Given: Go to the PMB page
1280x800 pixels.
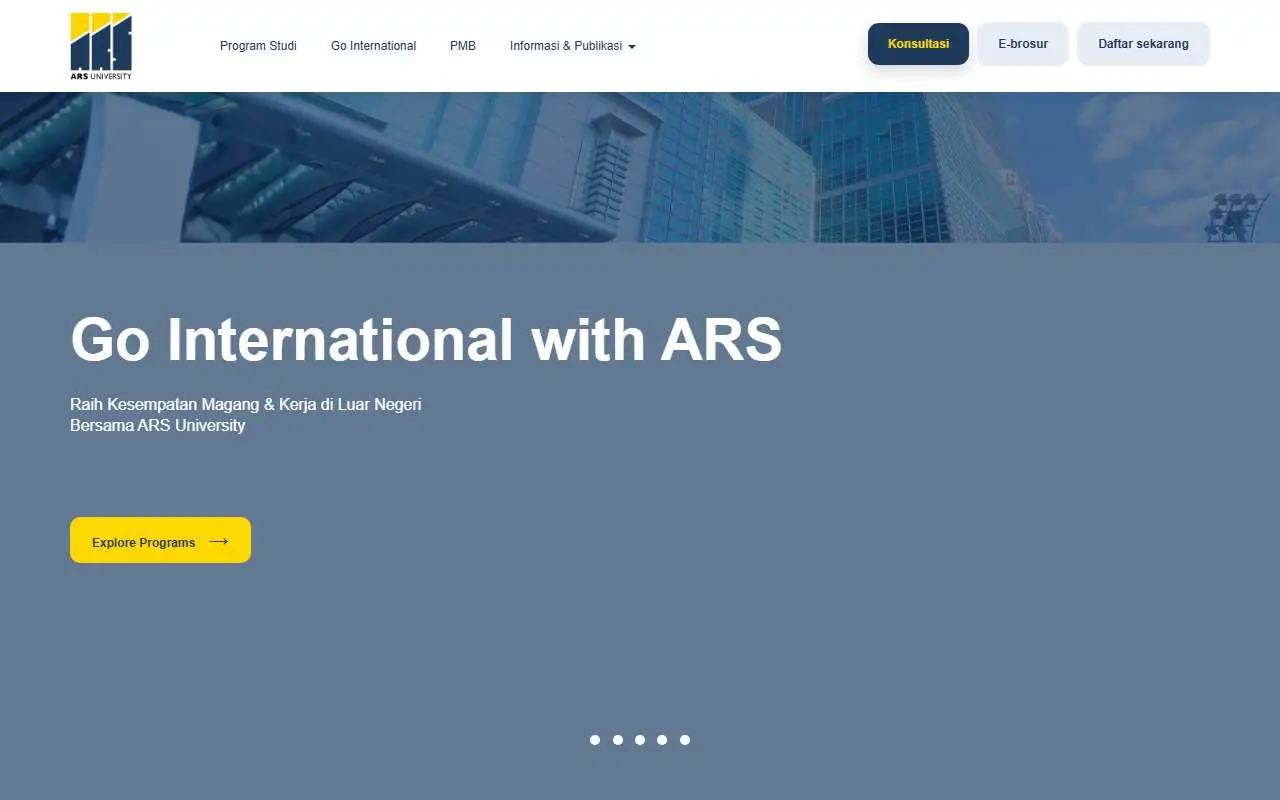Looking at the screenshot, I should coord(463,46).
